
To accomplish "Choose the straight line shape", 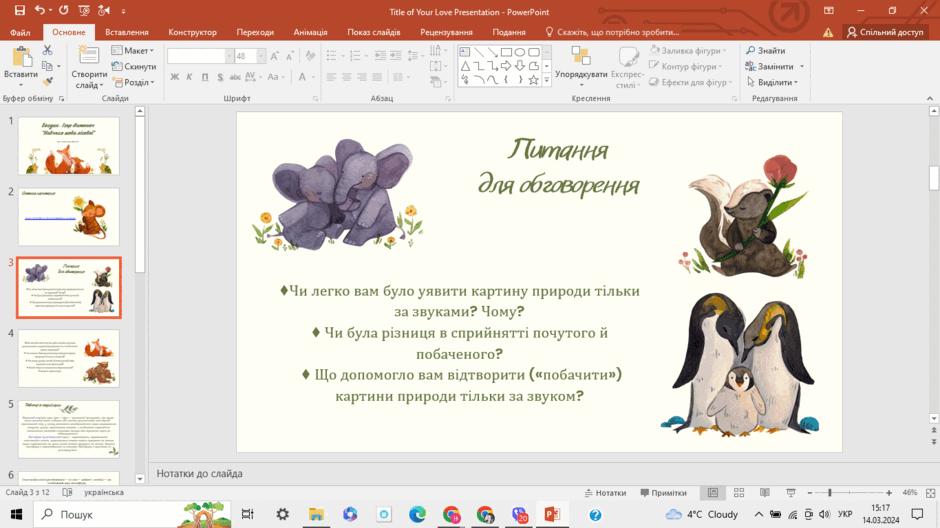I will 478,52.
